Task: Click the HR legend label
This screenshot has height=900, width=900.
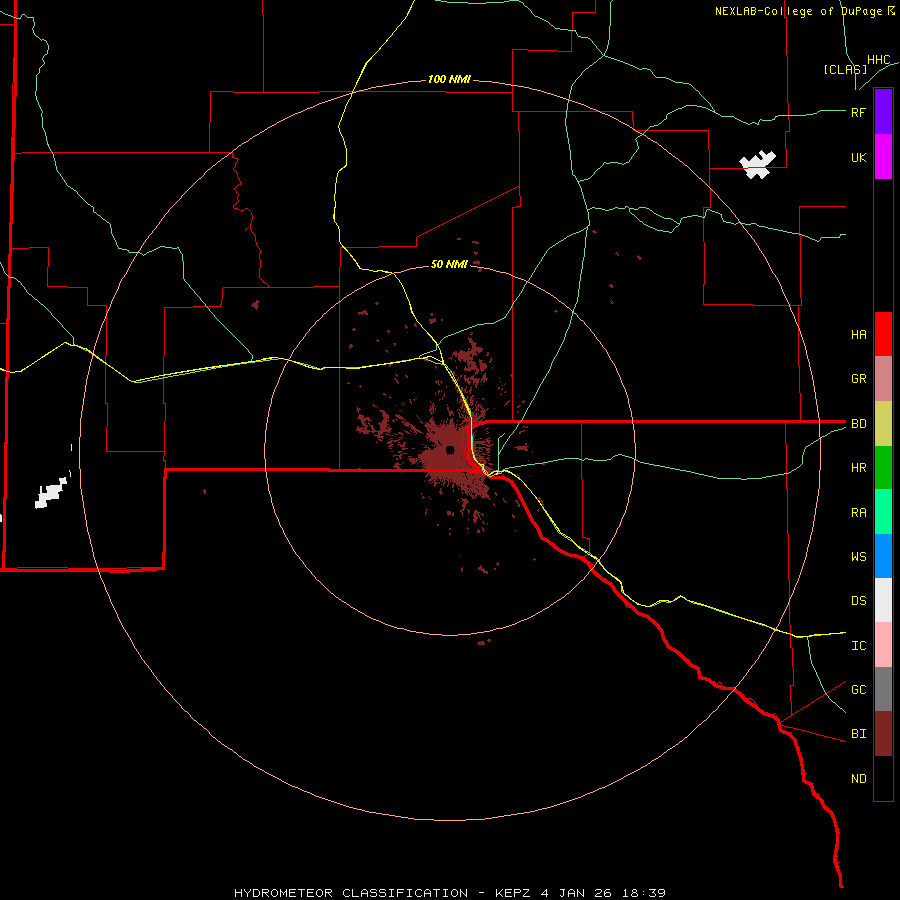Action: click(x=859, y=468)
